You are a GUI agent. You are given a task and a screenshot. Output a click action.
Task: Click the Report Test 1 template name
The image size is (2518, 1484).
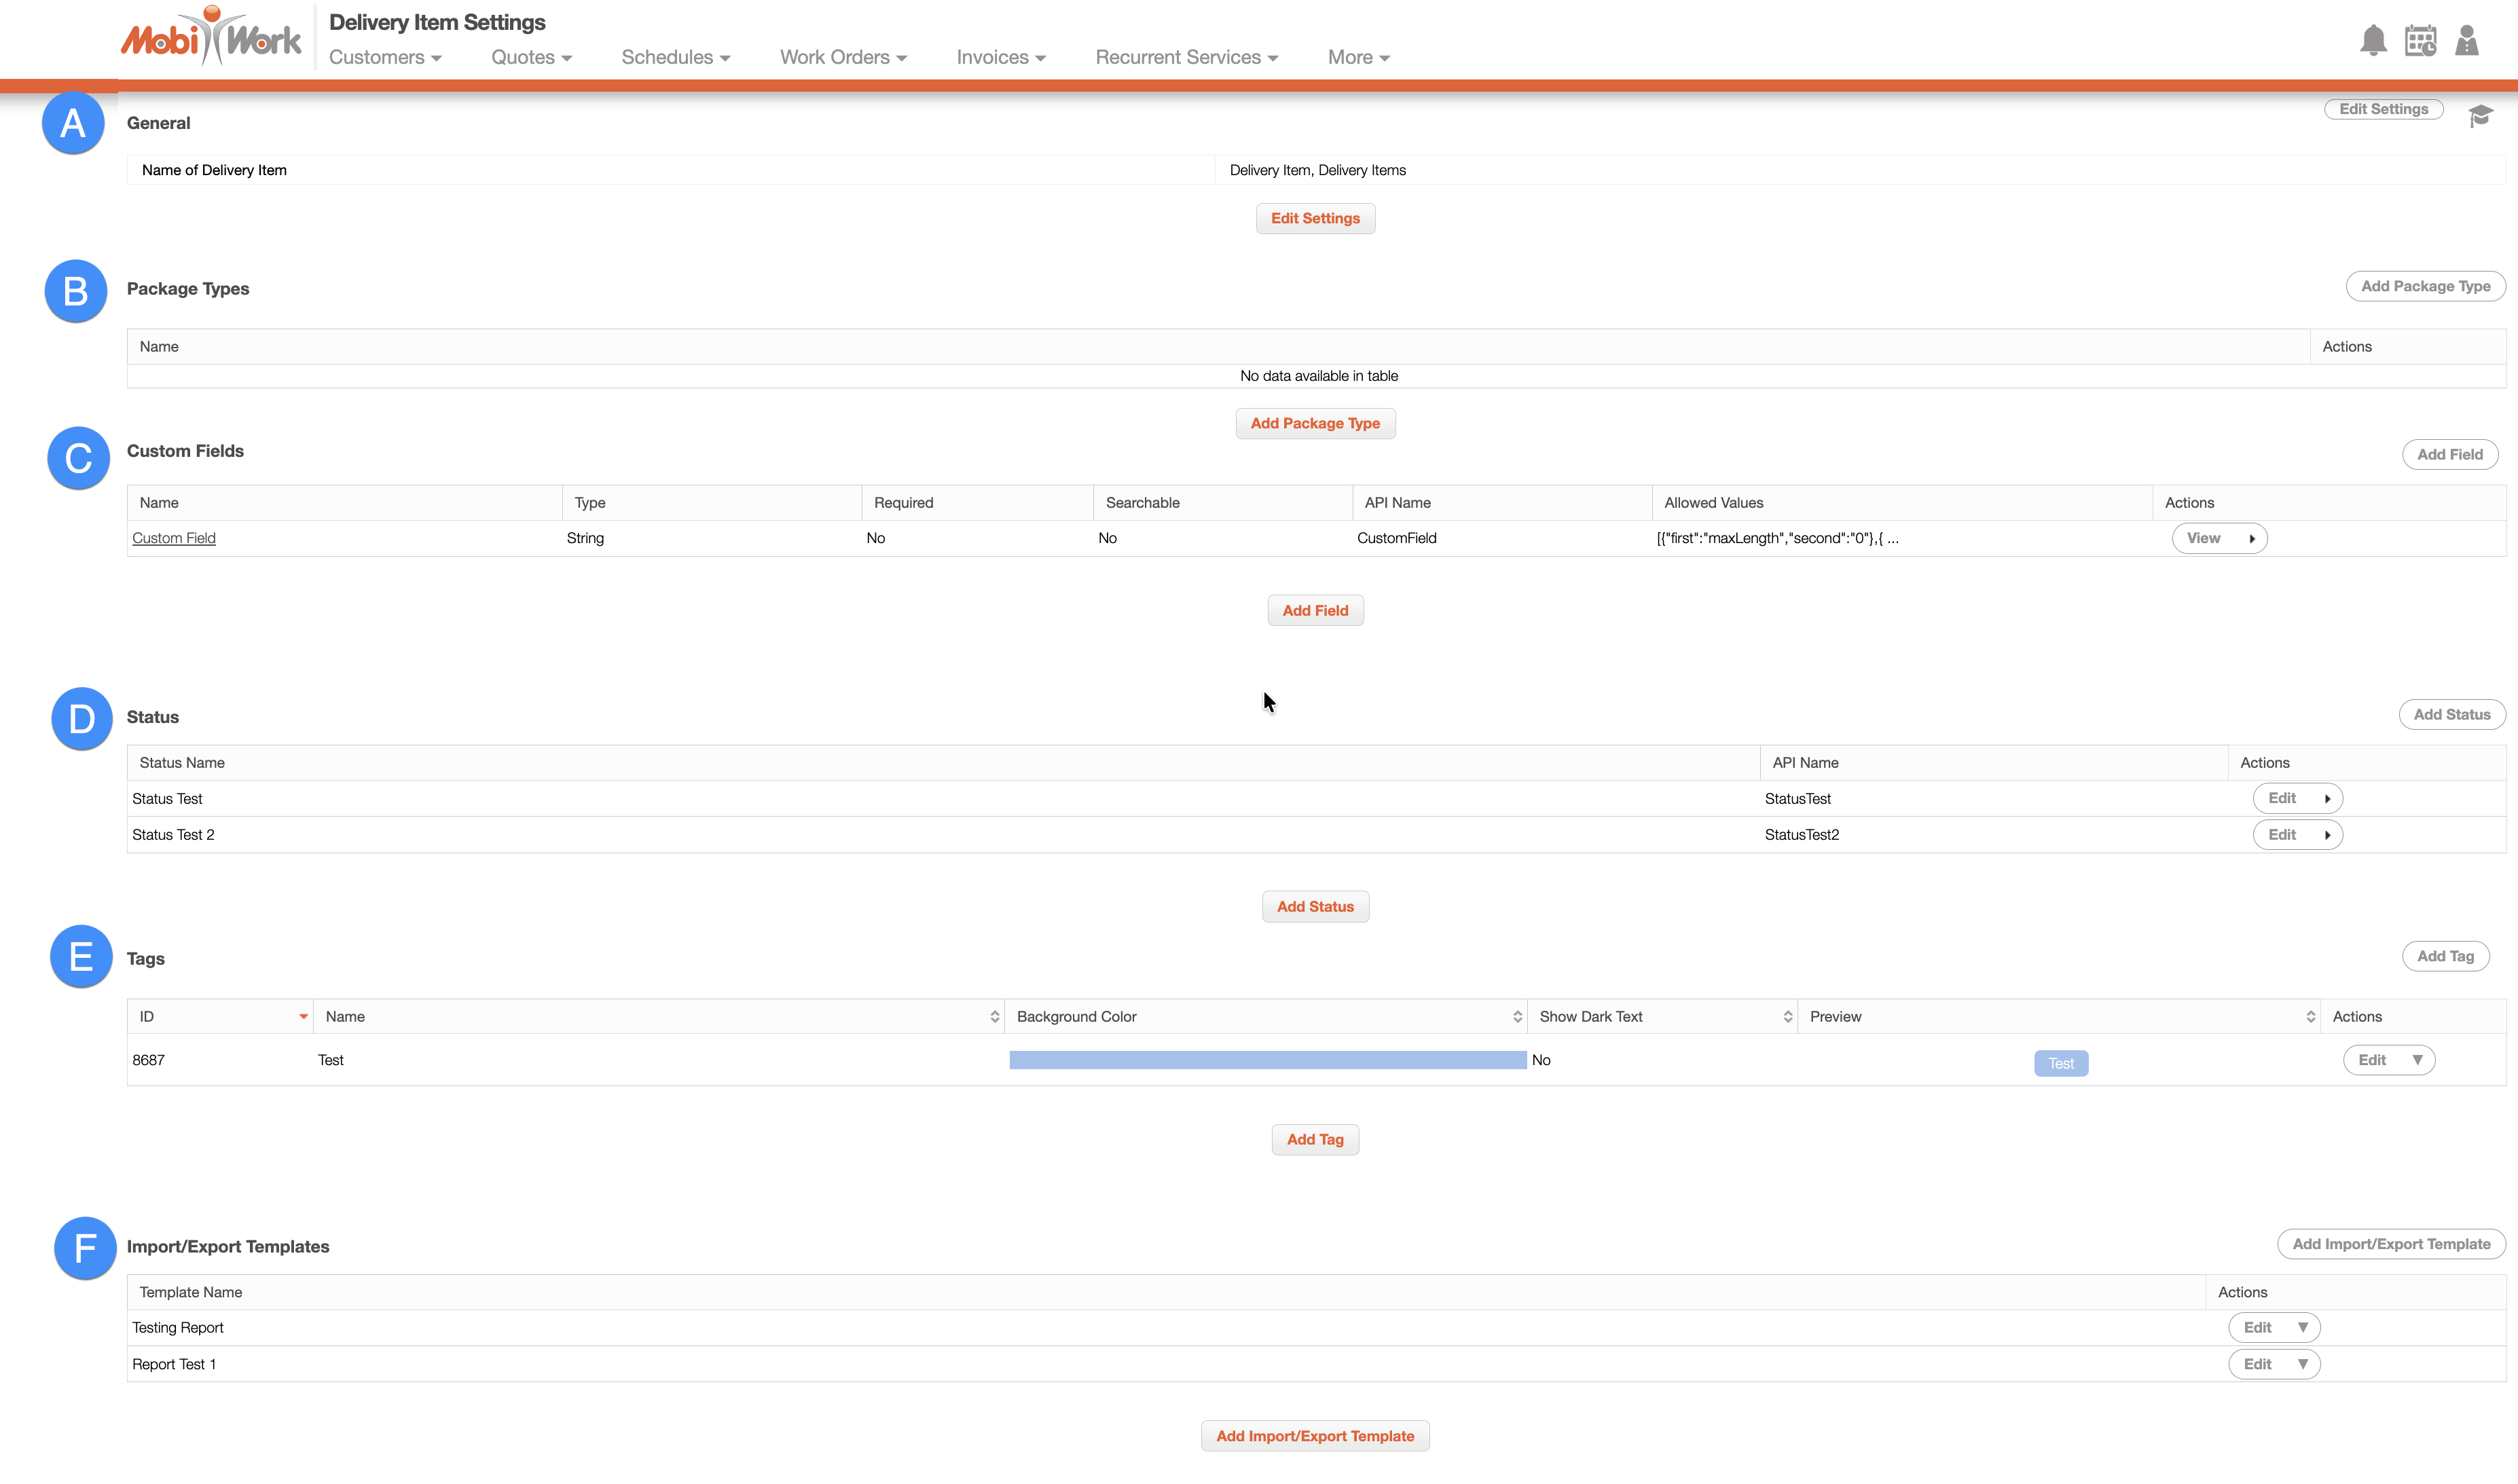(174, 1364)
